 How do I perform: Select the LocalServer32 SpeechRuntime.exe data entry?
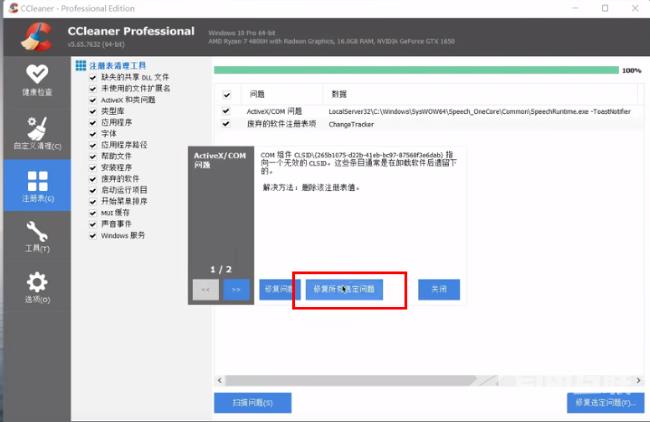tap(480, 112)
